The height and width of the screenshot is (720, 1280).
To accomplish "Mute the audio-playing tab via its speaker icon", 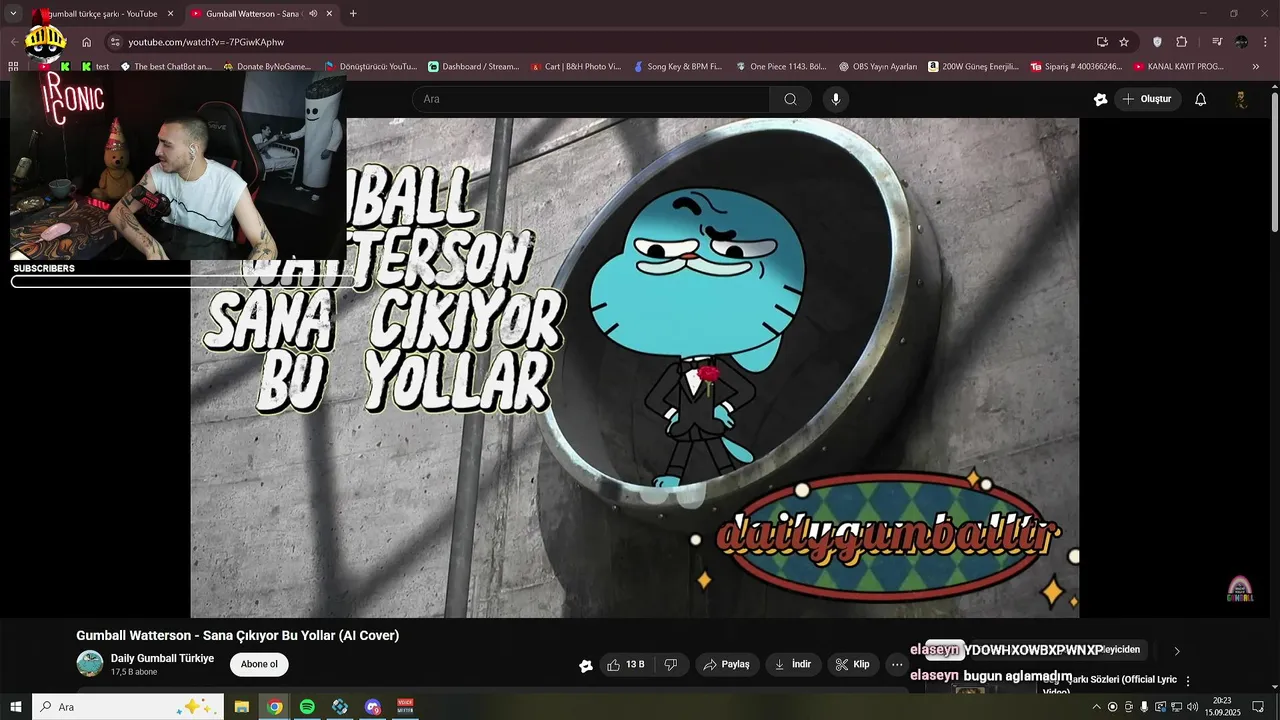I will click(x=313, y=14).
